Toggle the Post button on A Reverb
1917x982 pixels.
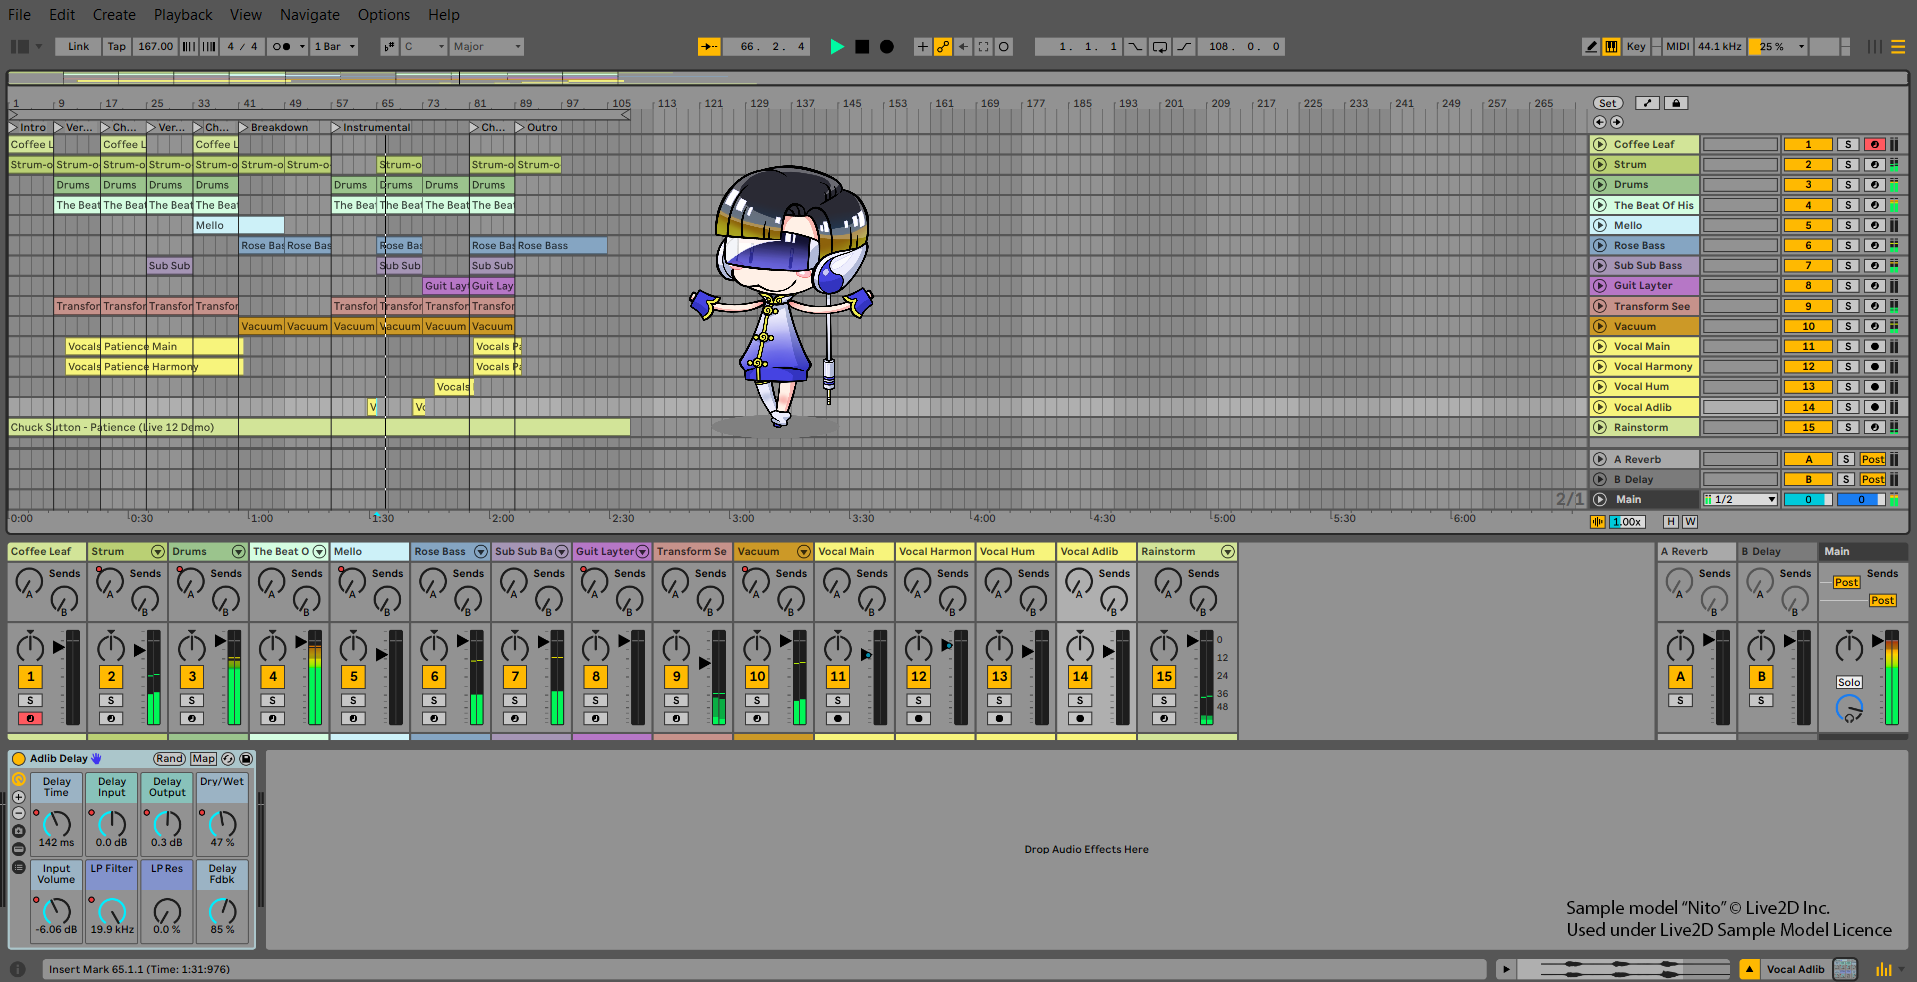[x=1872, y=460]
